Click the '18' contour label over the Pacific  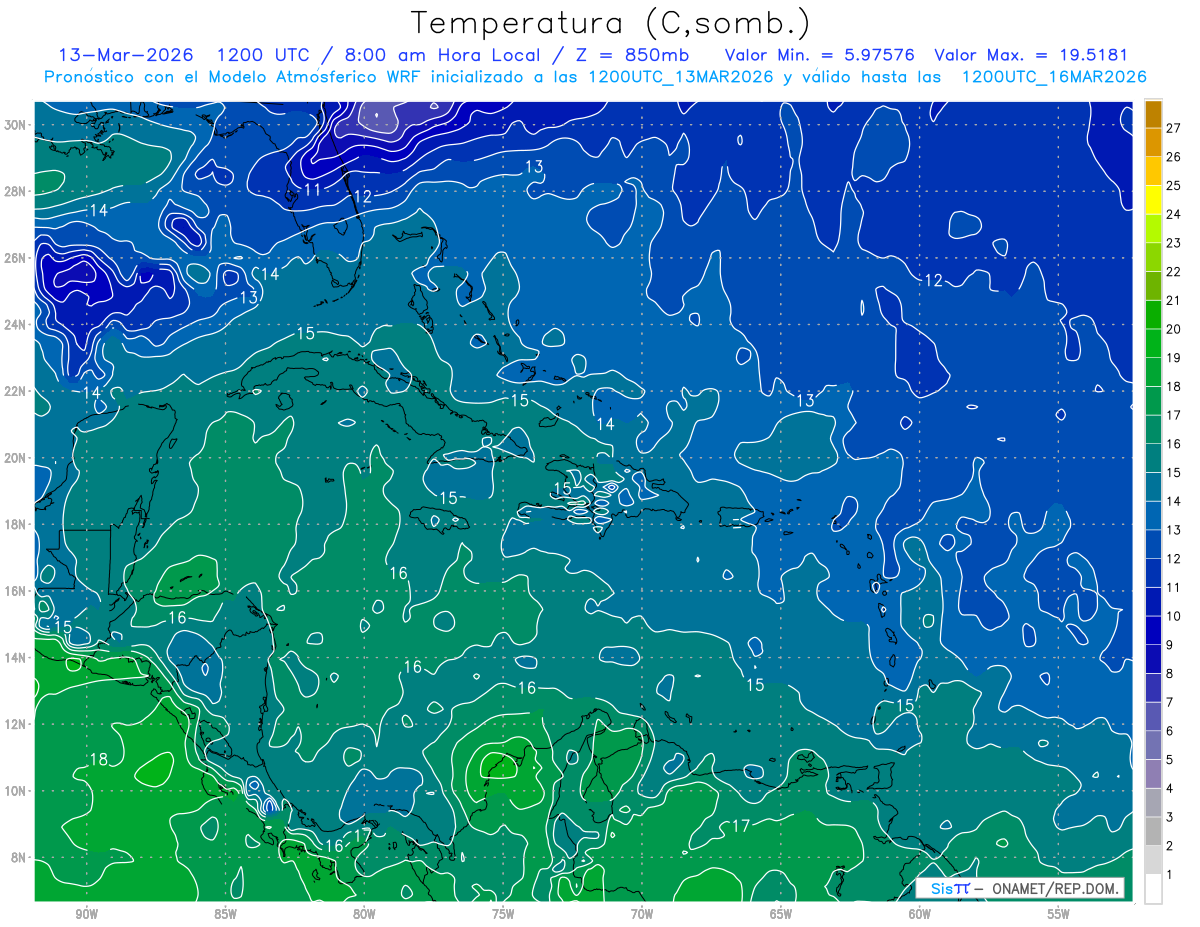[98, 760]
